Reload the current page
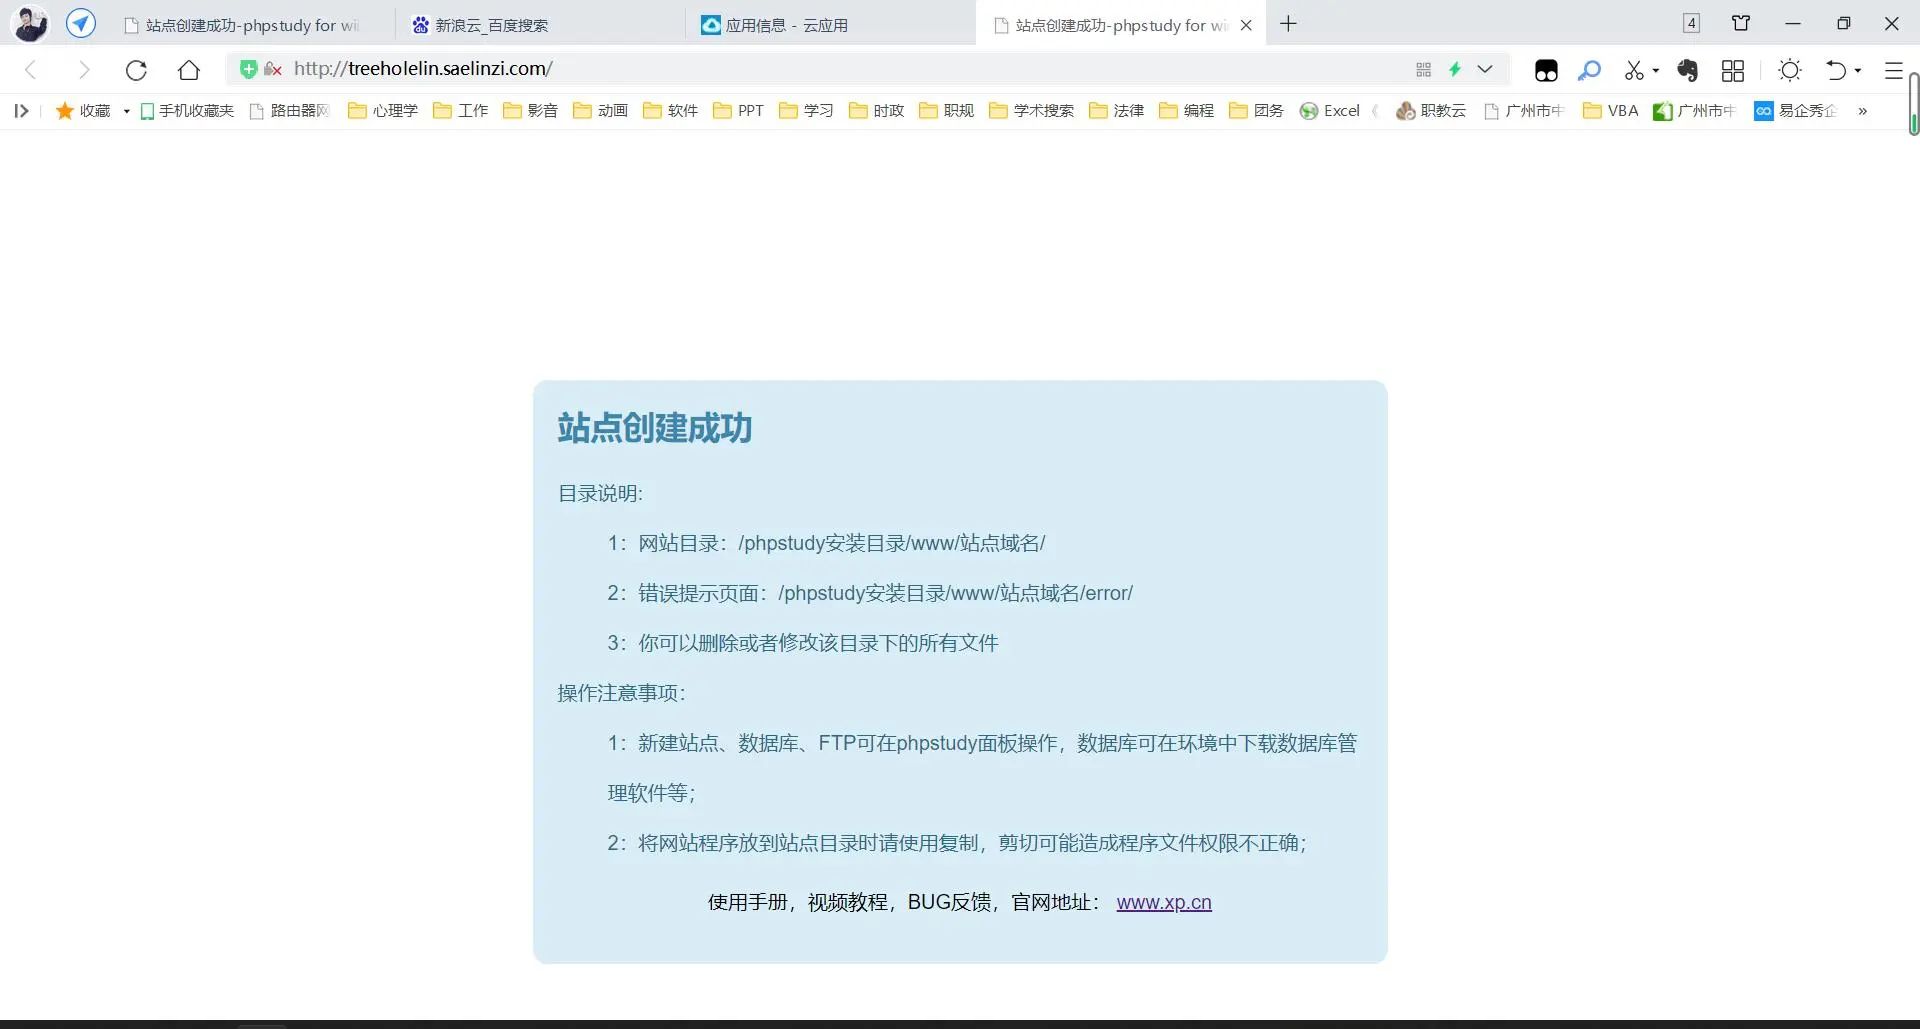The image size is (1920, 1029). tap(136, 69)
